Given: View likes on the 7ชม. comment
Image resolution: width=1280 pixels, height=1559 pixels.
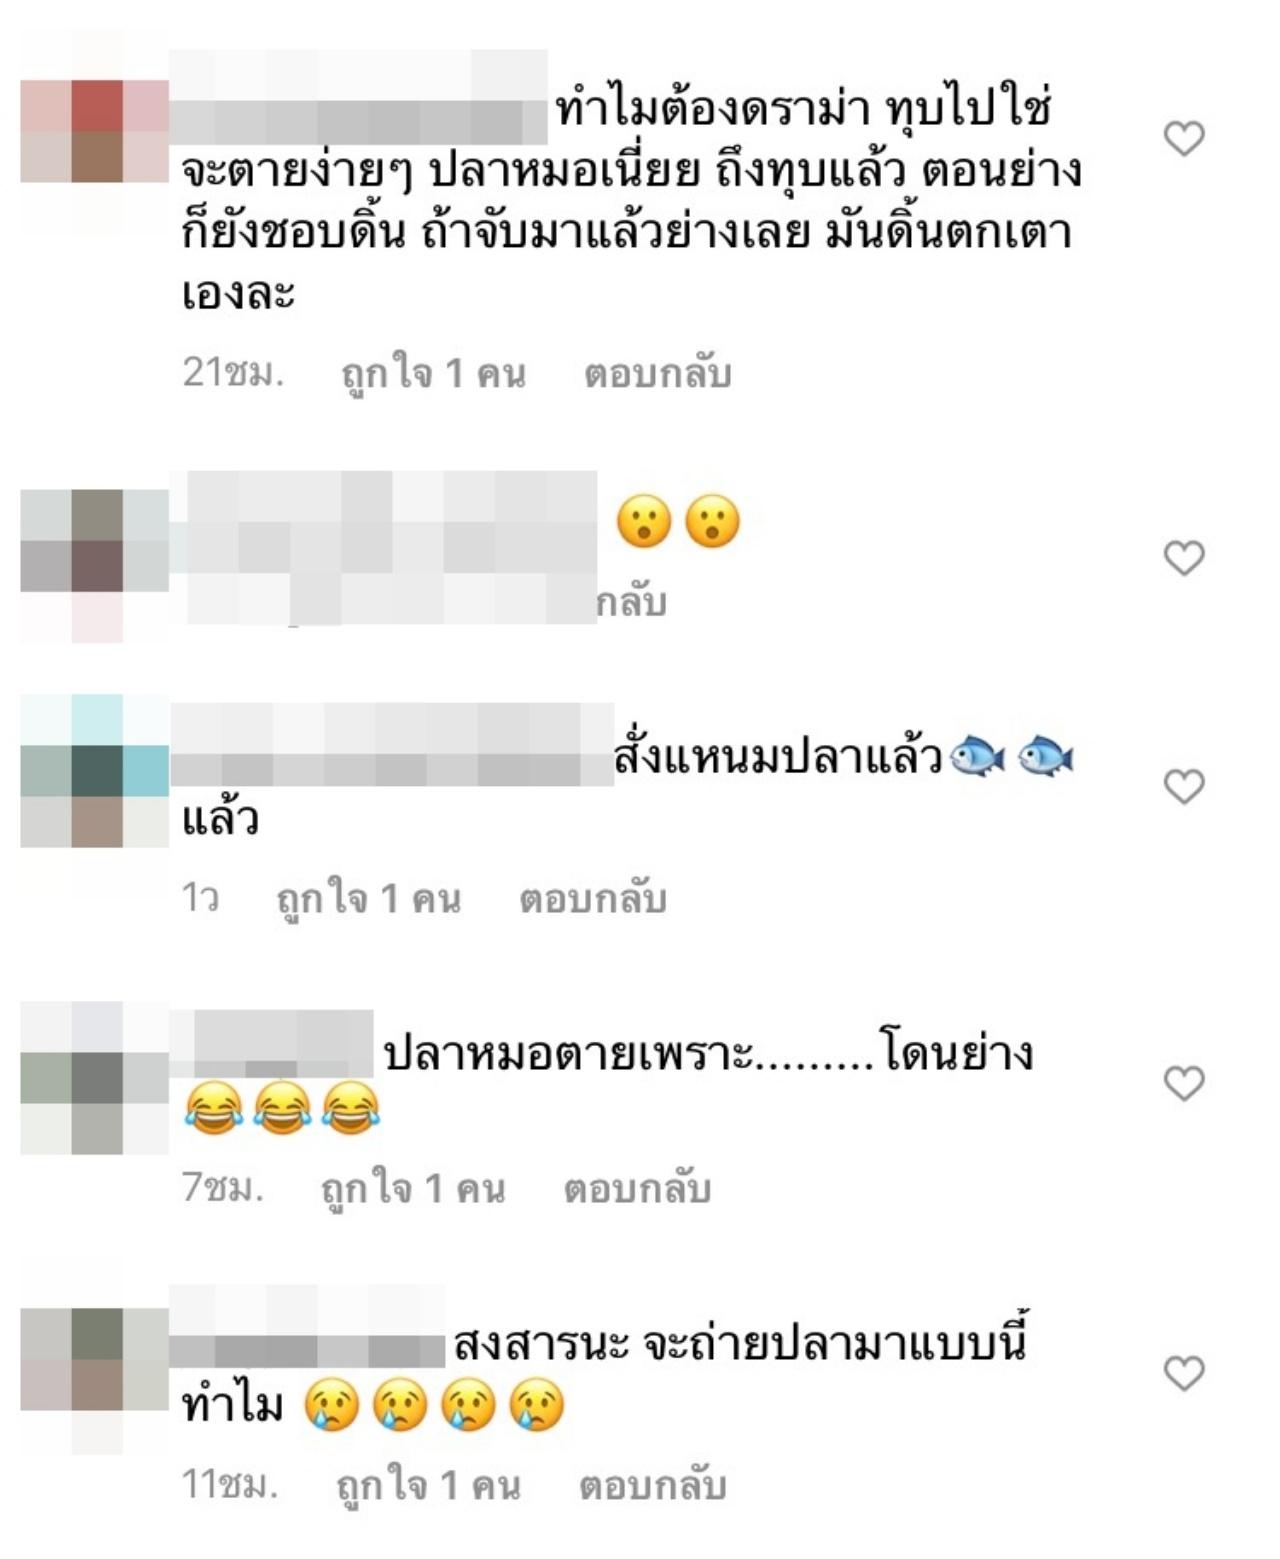Looking at the screenshot, I should [x=412, y=1189].
